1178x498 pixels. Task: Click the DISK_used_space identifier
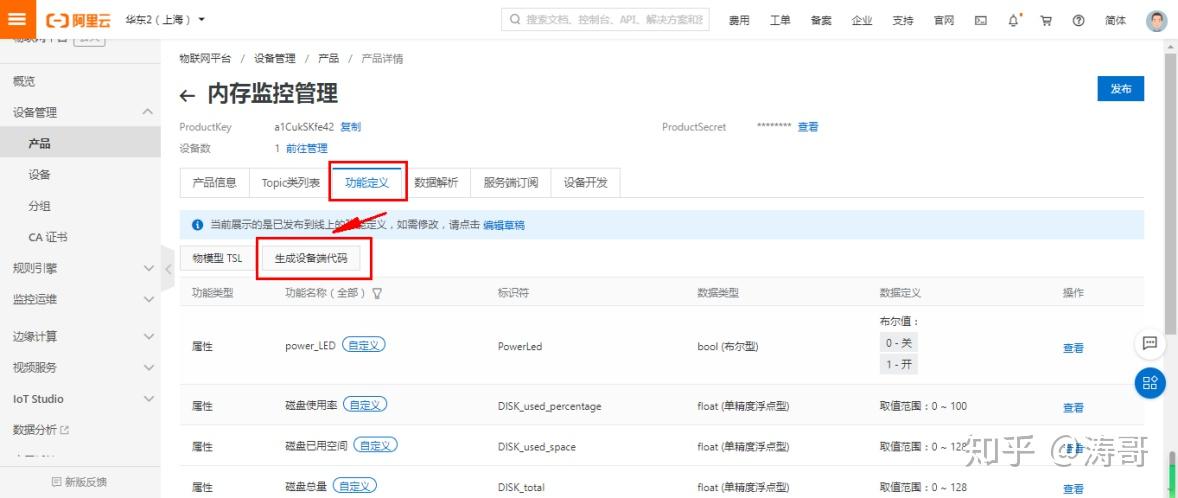click(x=536, y=447)
